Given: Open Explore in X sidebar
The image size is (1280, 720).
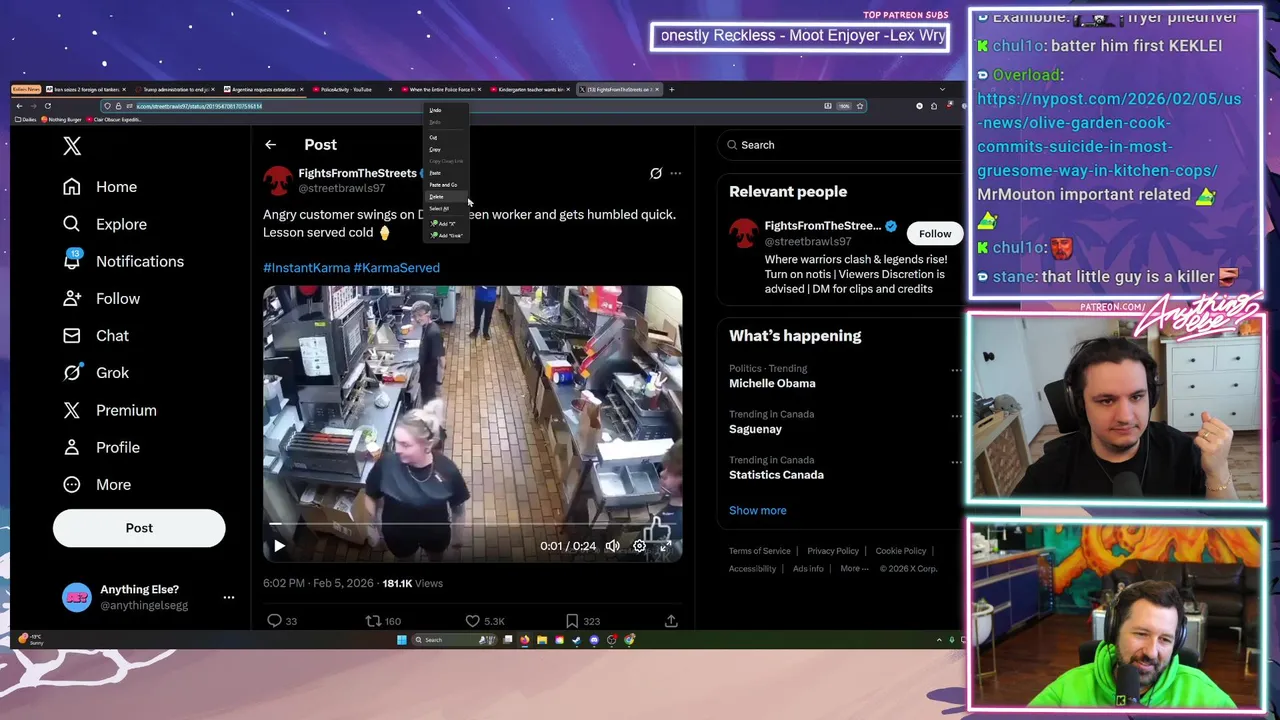Looking at the screenshot, I should (x=105, y=224).
